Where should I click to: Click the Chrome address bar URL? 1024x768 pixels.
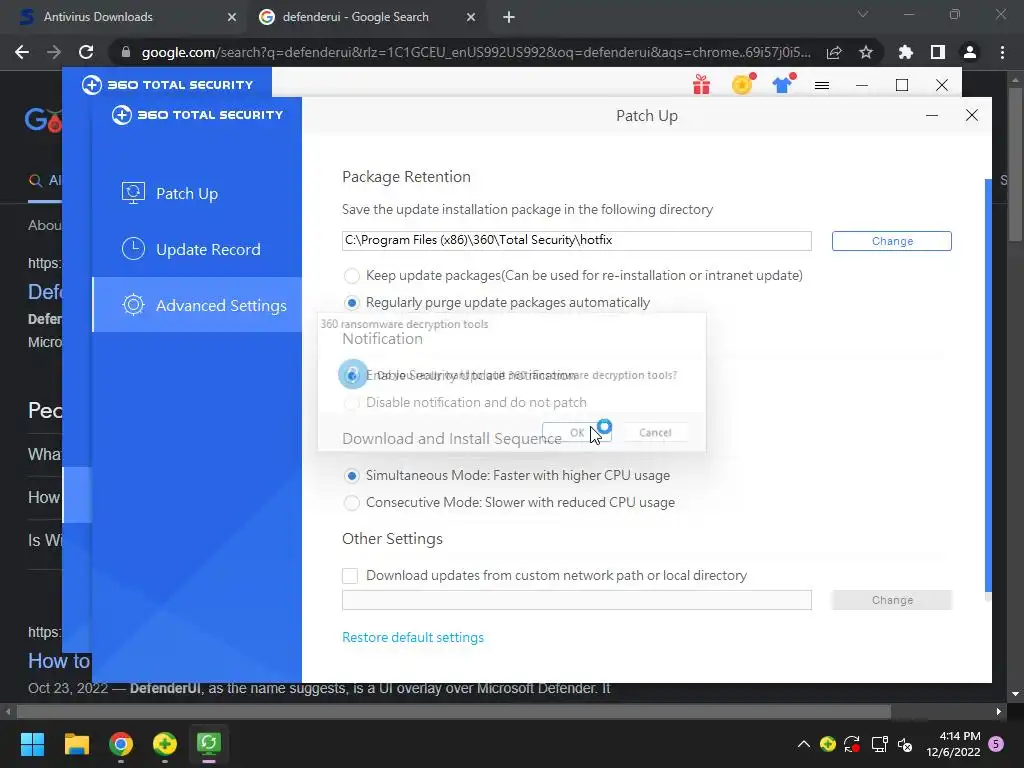476,52
